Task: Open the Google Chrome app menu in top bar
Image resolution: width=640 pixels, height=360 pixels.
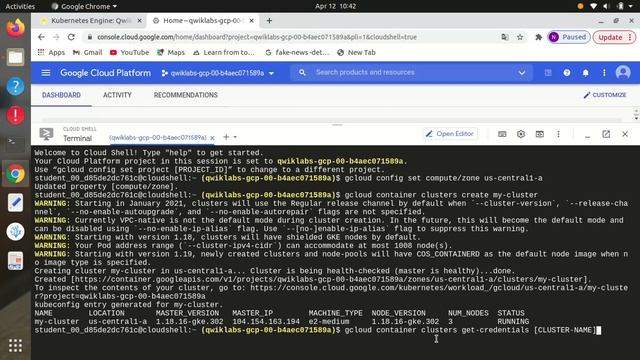Action: pos(84,6)
